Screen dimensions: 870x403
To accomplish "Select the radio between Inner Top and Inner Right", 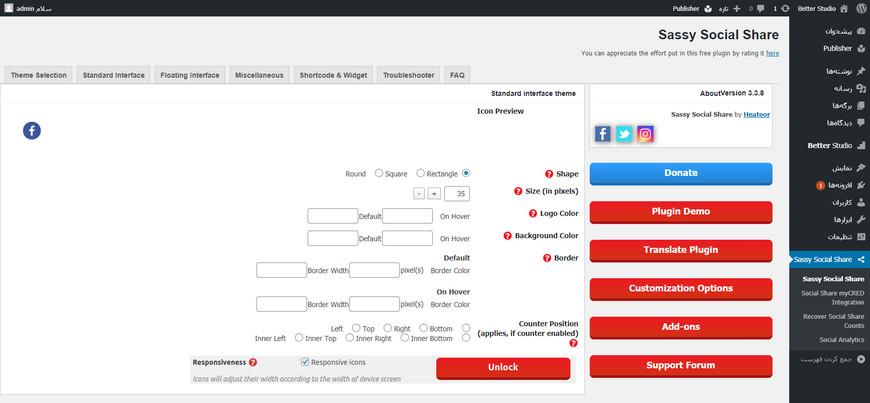I will coord(350,337).
